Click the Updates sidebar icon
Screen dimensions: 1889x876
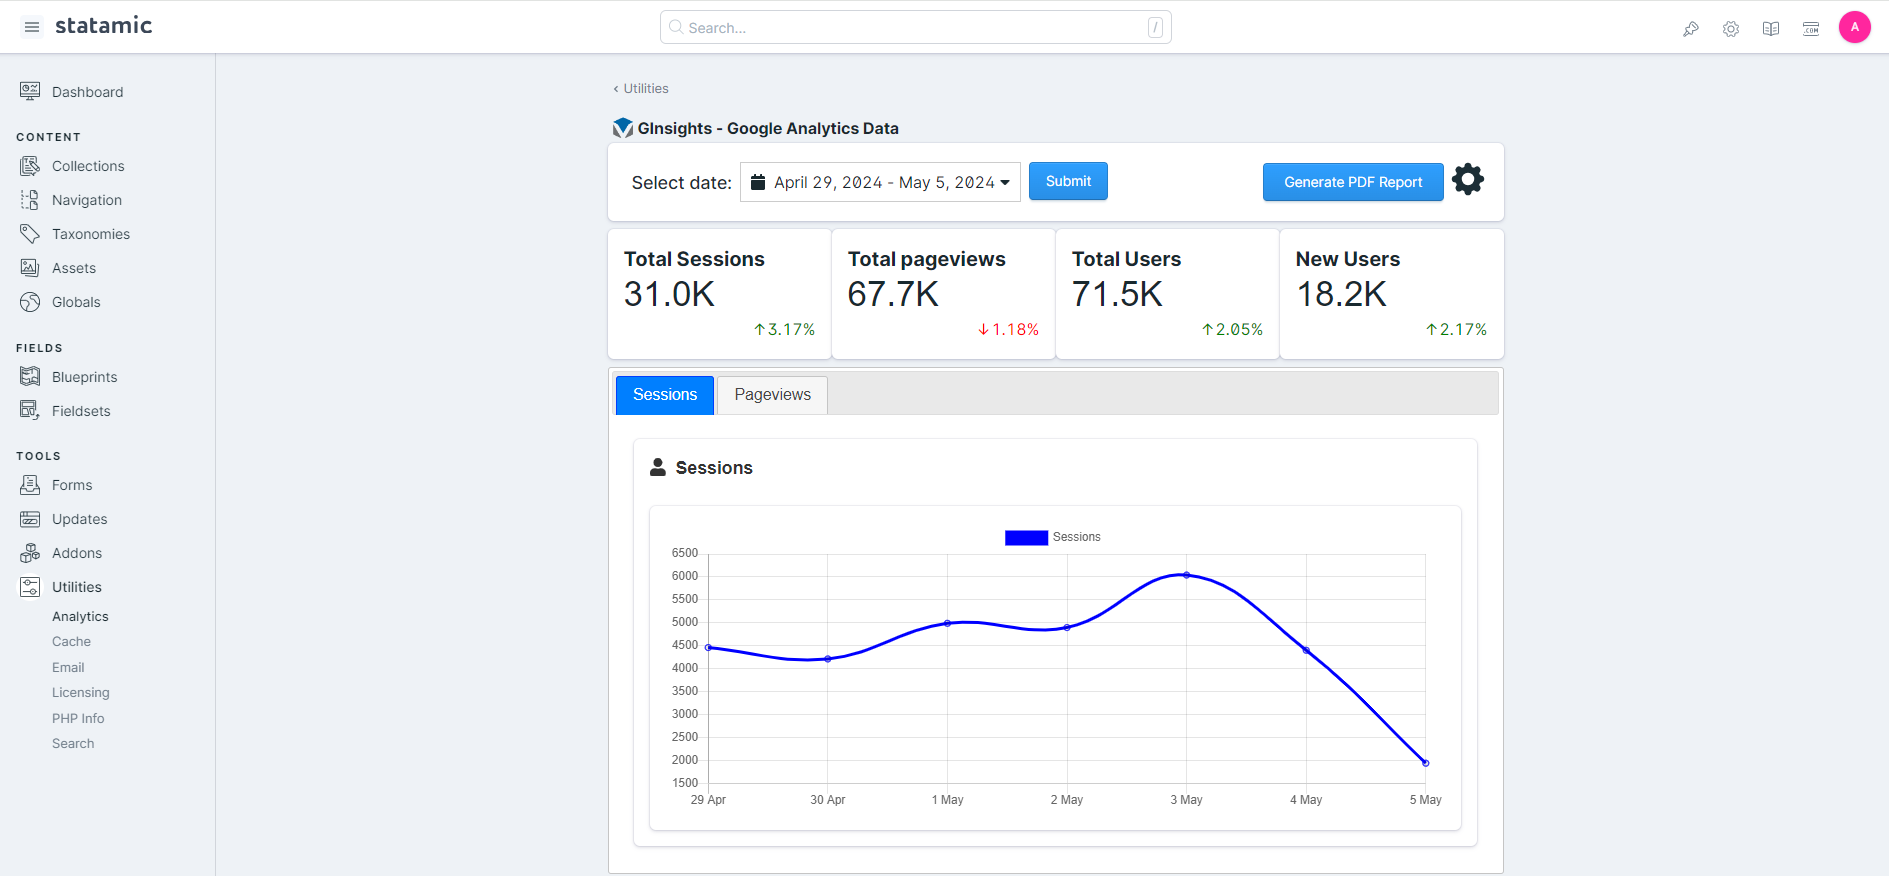click(x=30, y=518)
